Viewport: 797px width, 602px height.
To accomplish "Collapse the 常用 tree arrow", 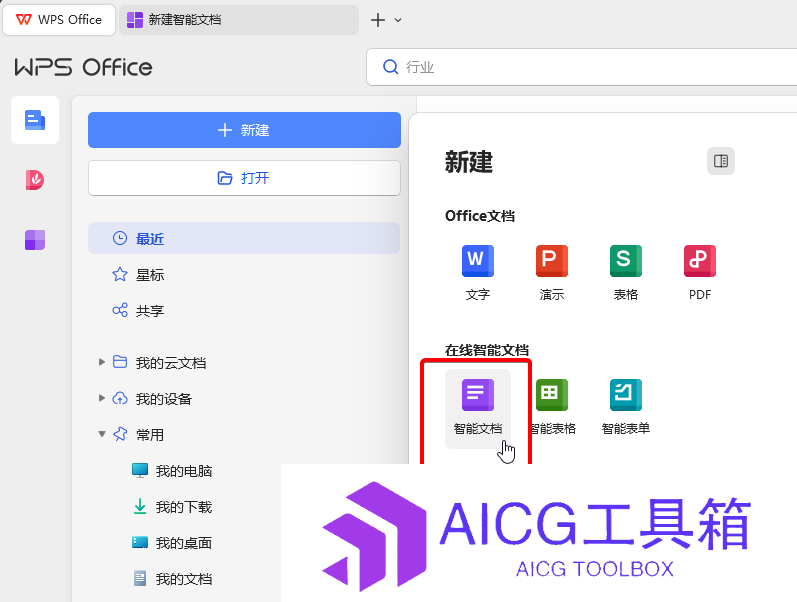I will [x=102, y=434].
